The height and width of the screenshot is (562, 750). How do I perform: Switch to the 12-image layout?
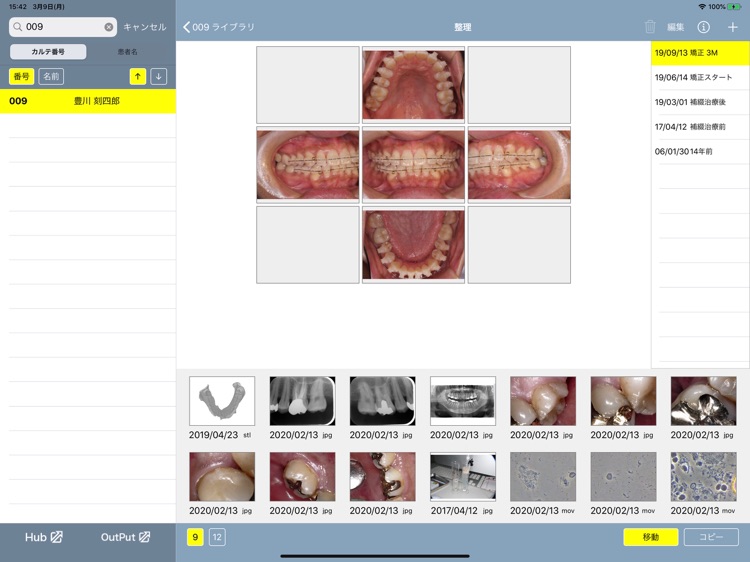coord(217,537)
